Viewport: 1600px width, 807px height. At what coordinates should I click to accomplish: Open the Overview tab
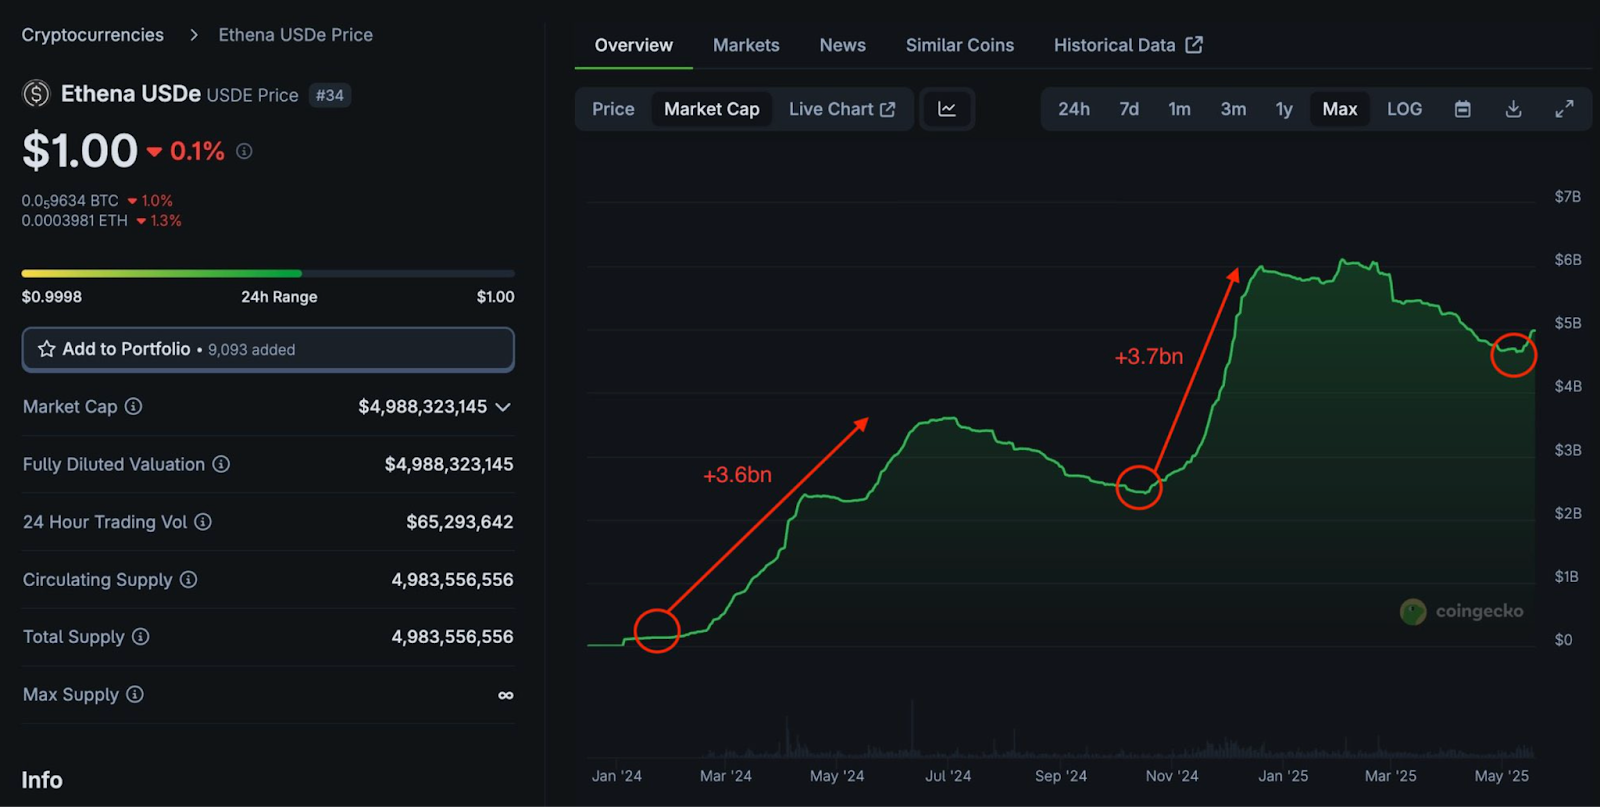click(634, 45)
